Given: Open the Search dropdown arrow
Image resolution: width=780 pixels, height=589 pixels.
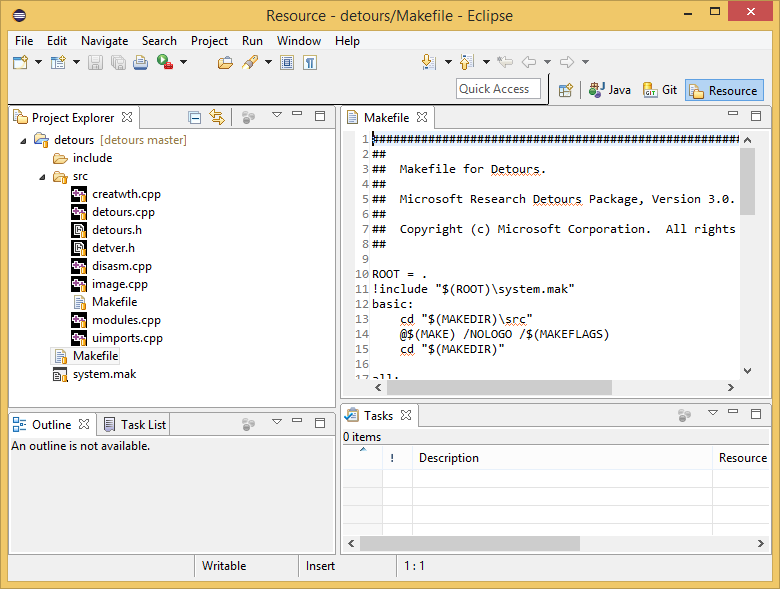Looking at the screenshot, I should (269, 62).
